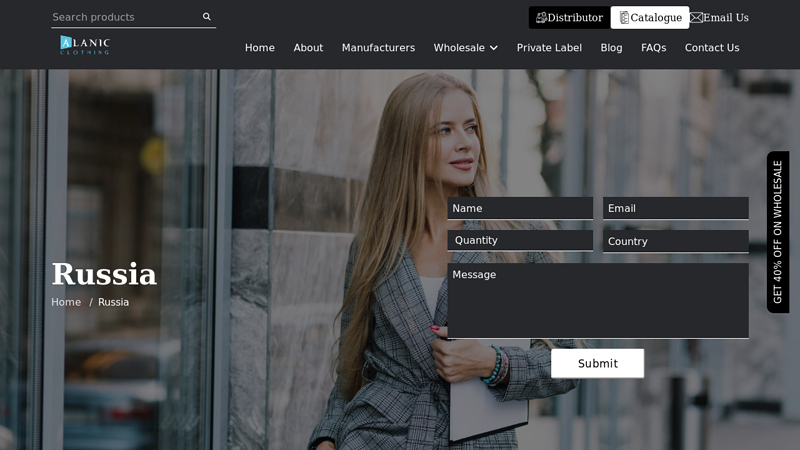The height and width of the screenshot is (450, 800).
Task: Open the Blog page
Action: tap(611, 48)
